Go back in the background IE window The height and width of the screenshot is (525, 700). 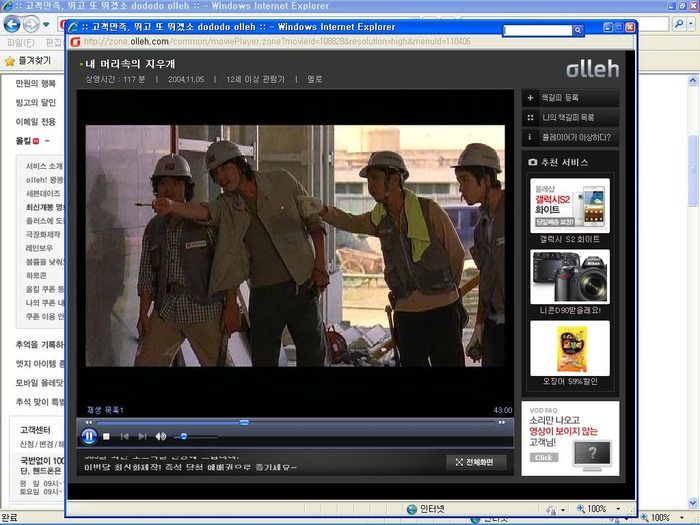(12, 24)
